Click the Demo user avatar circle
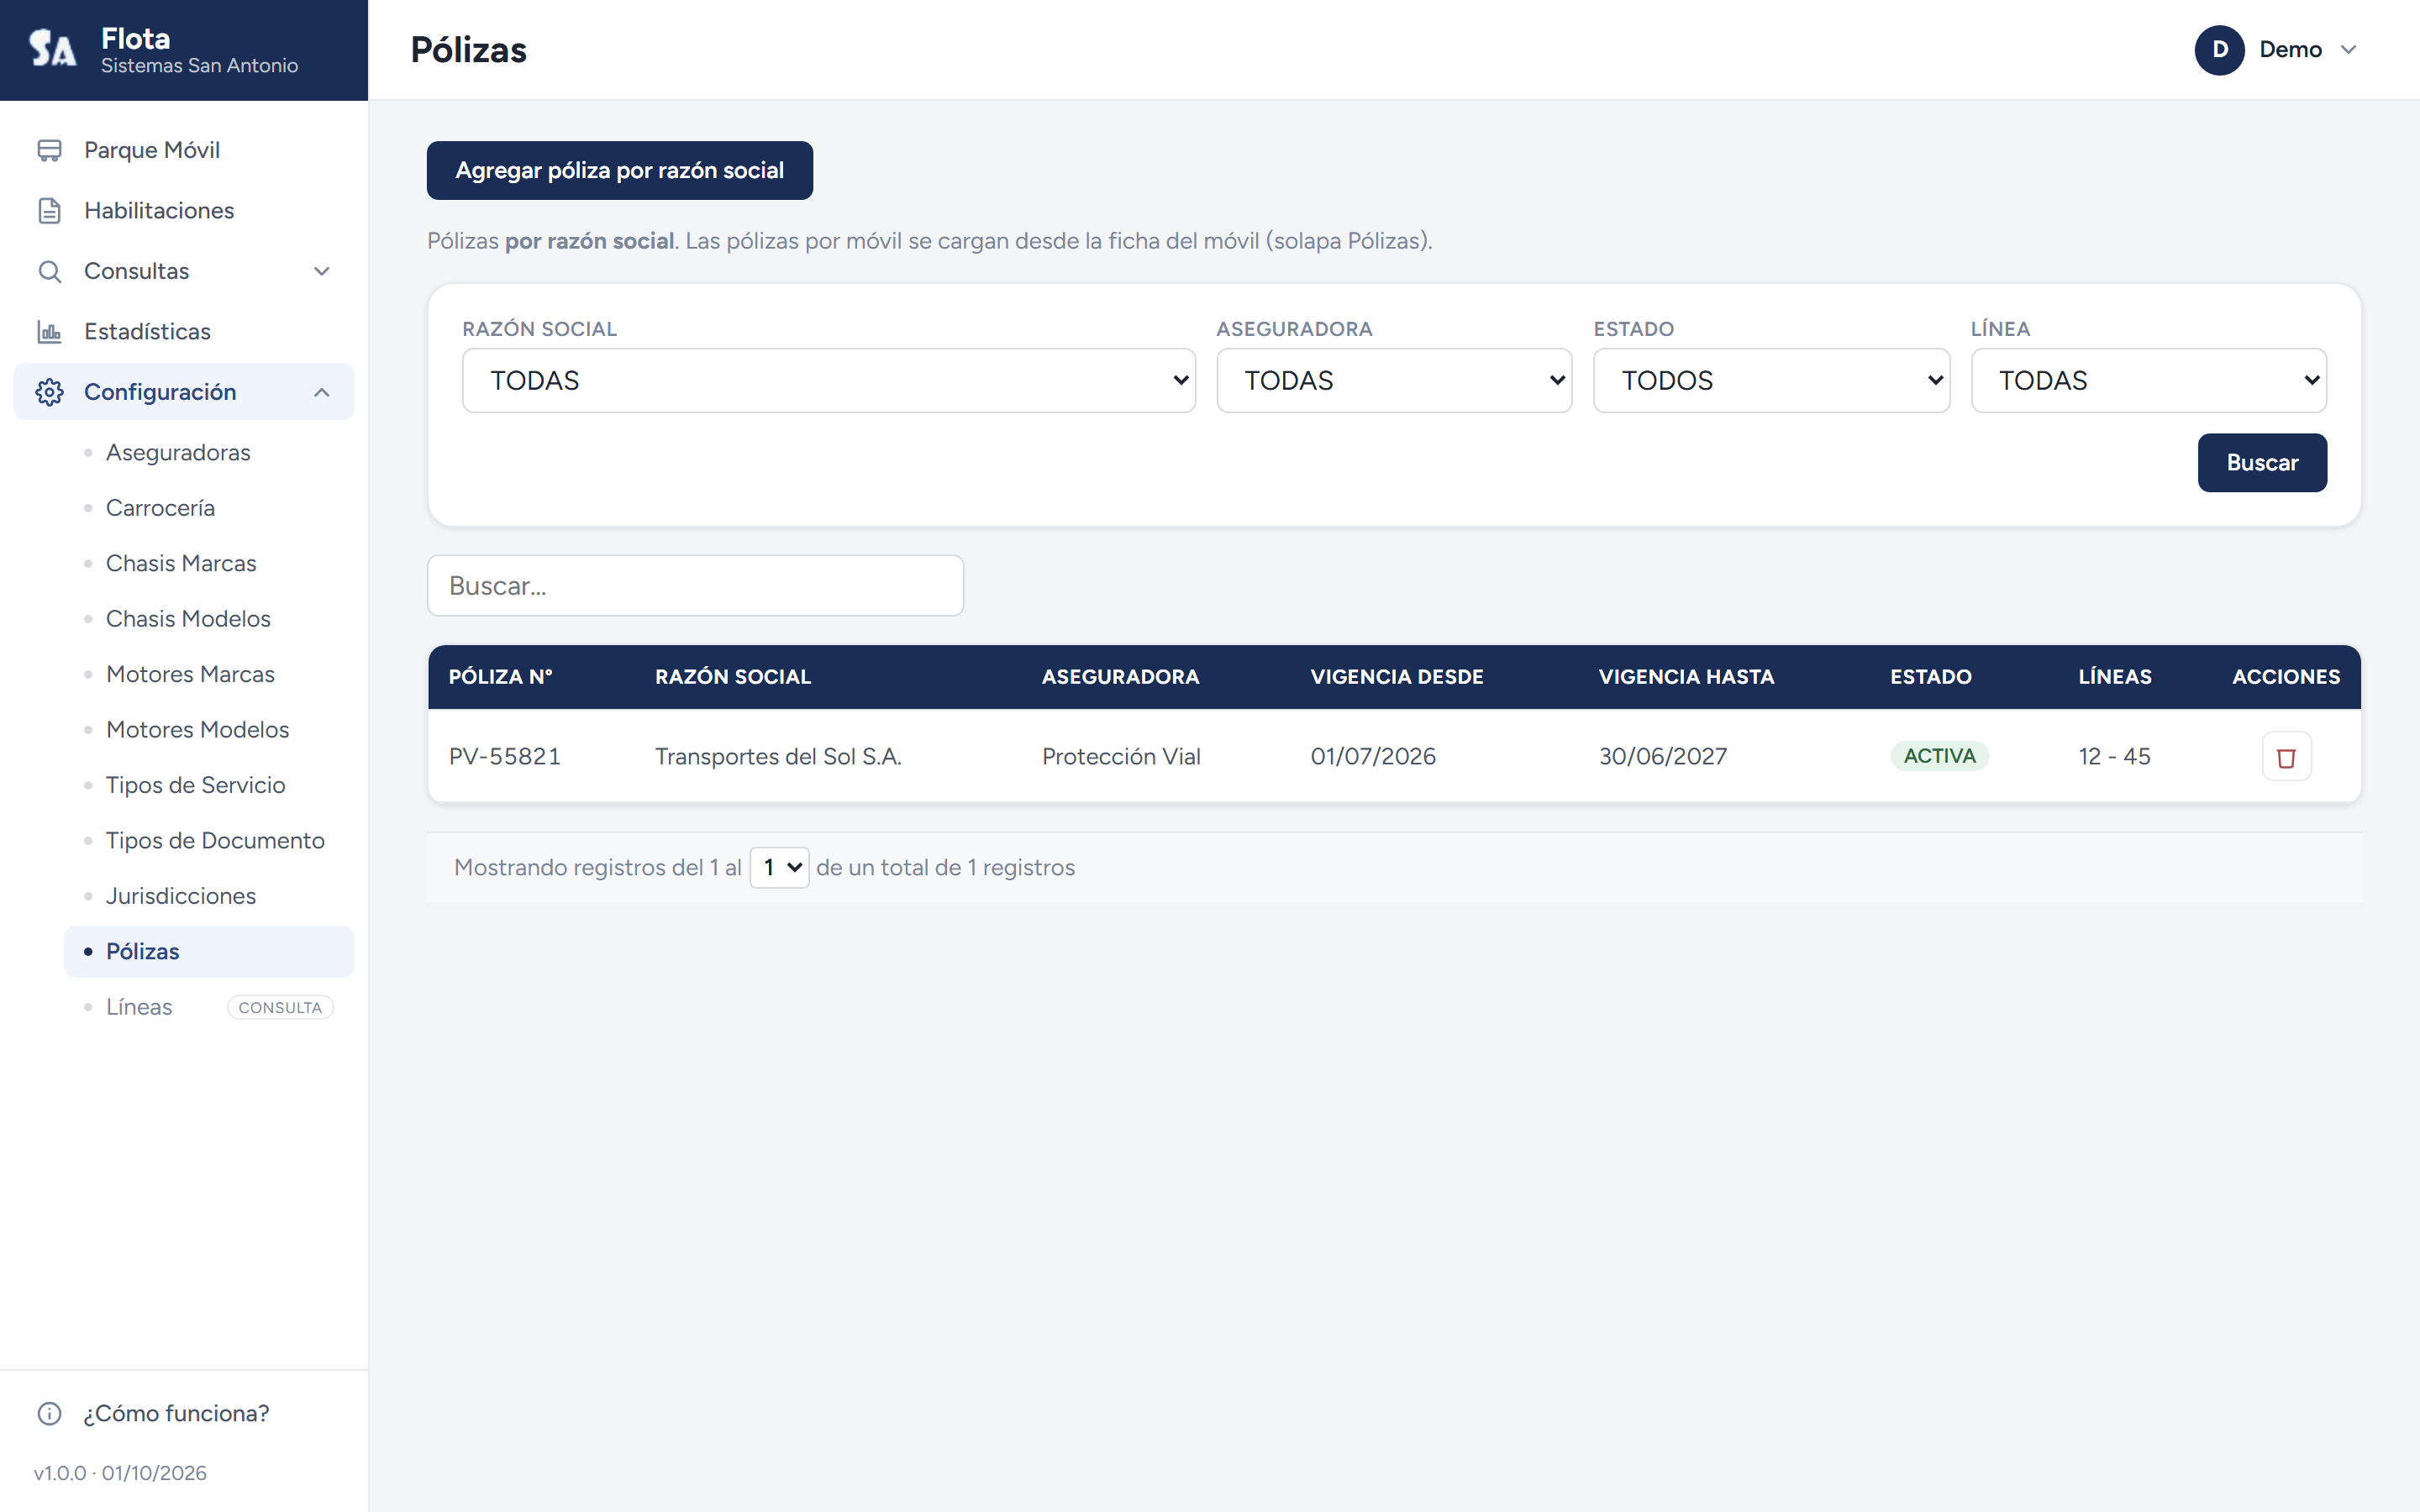 2219,50
